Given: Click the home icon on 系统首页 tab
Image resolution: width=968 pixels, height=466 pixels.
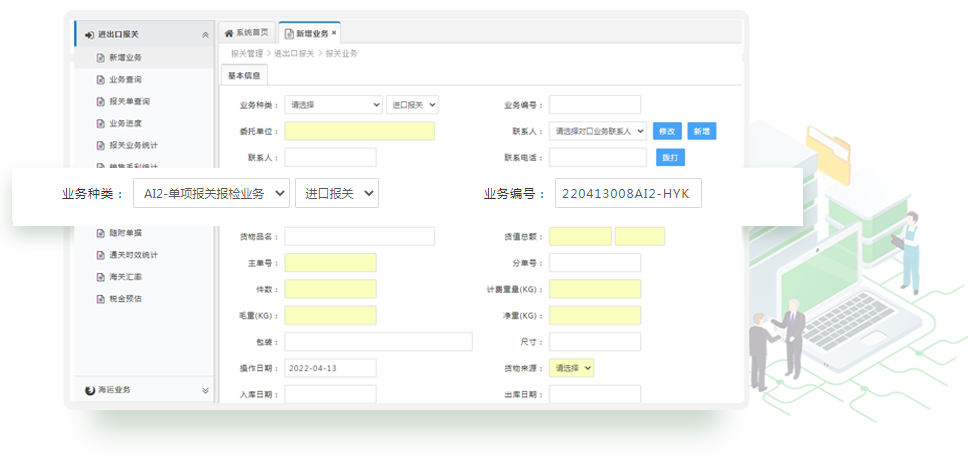Looking at the screenshot, I should coord(229,33).
